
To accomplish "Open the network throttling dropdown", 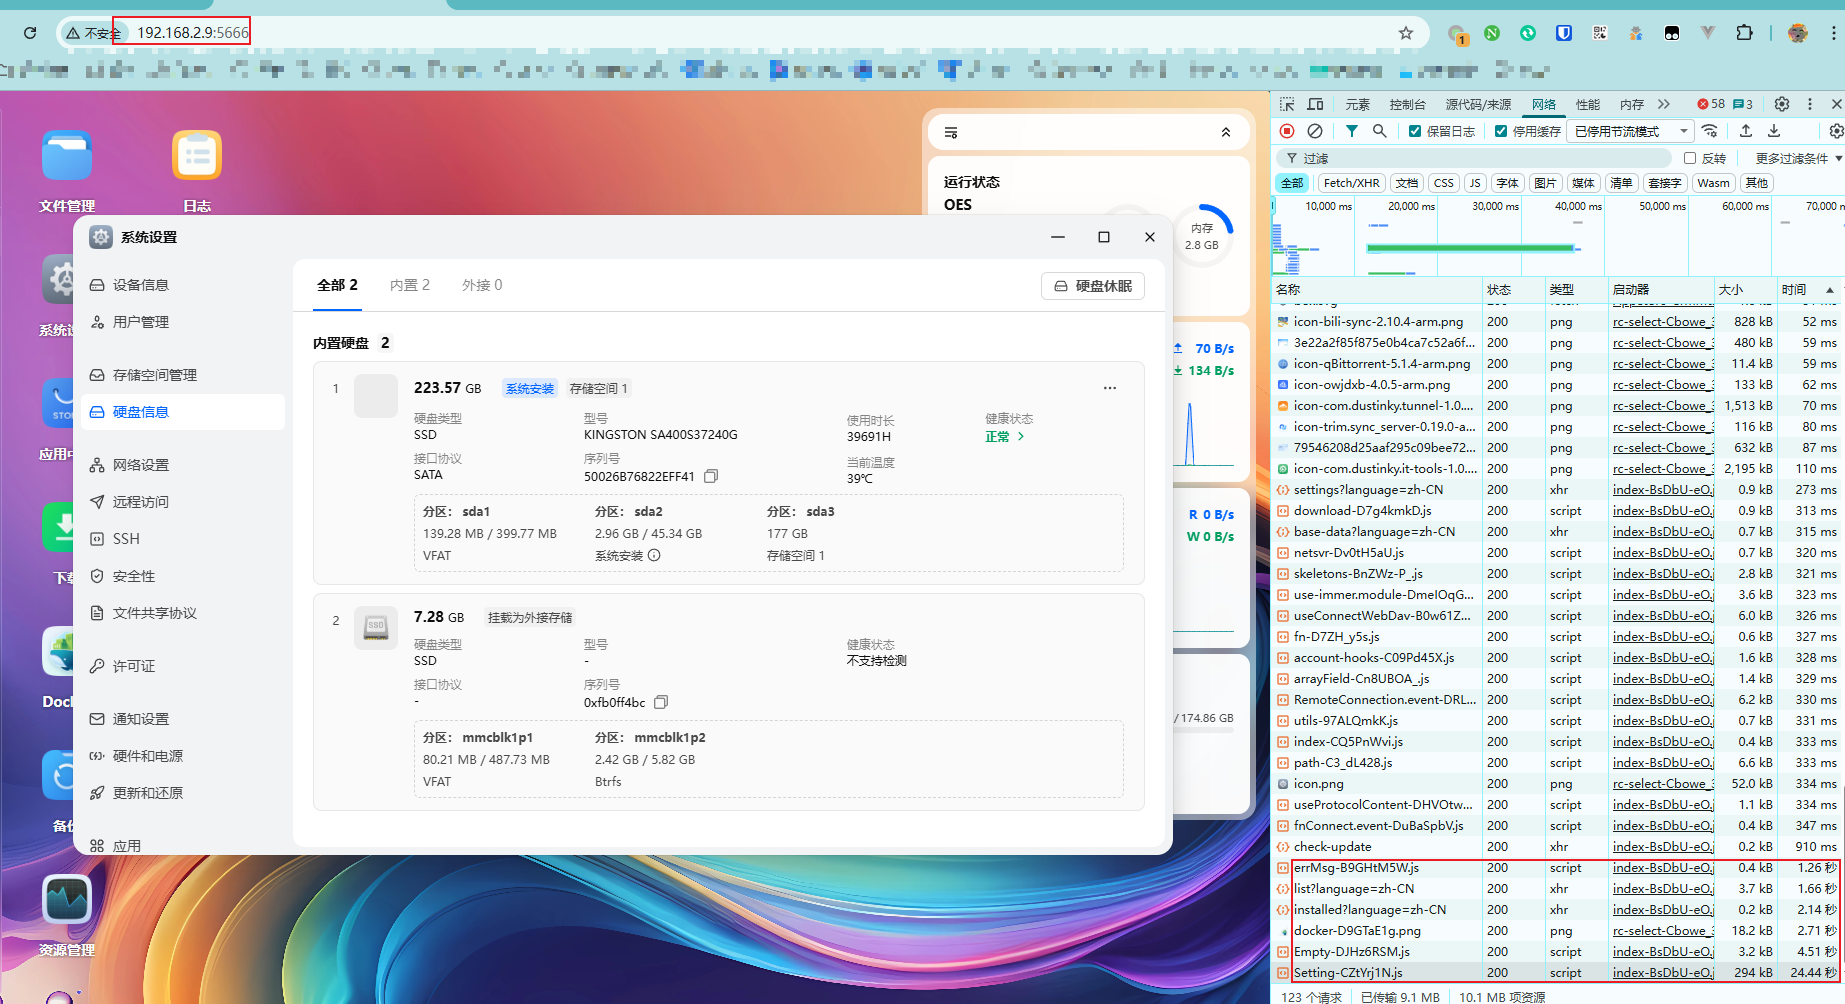I will click(x=1629, y=131).
